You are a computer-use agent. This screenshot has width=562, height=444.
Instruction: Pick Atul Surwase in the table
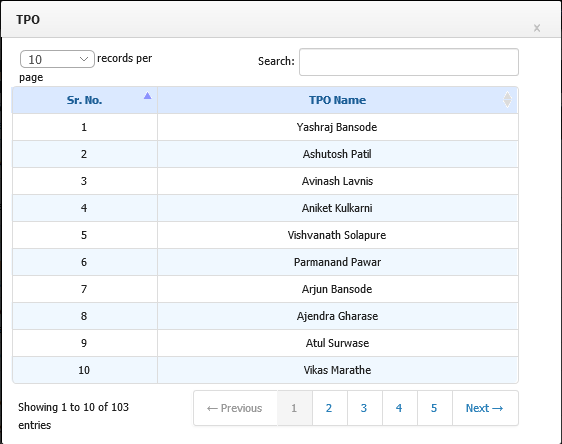pyautogui.click(x=265, y=343)
